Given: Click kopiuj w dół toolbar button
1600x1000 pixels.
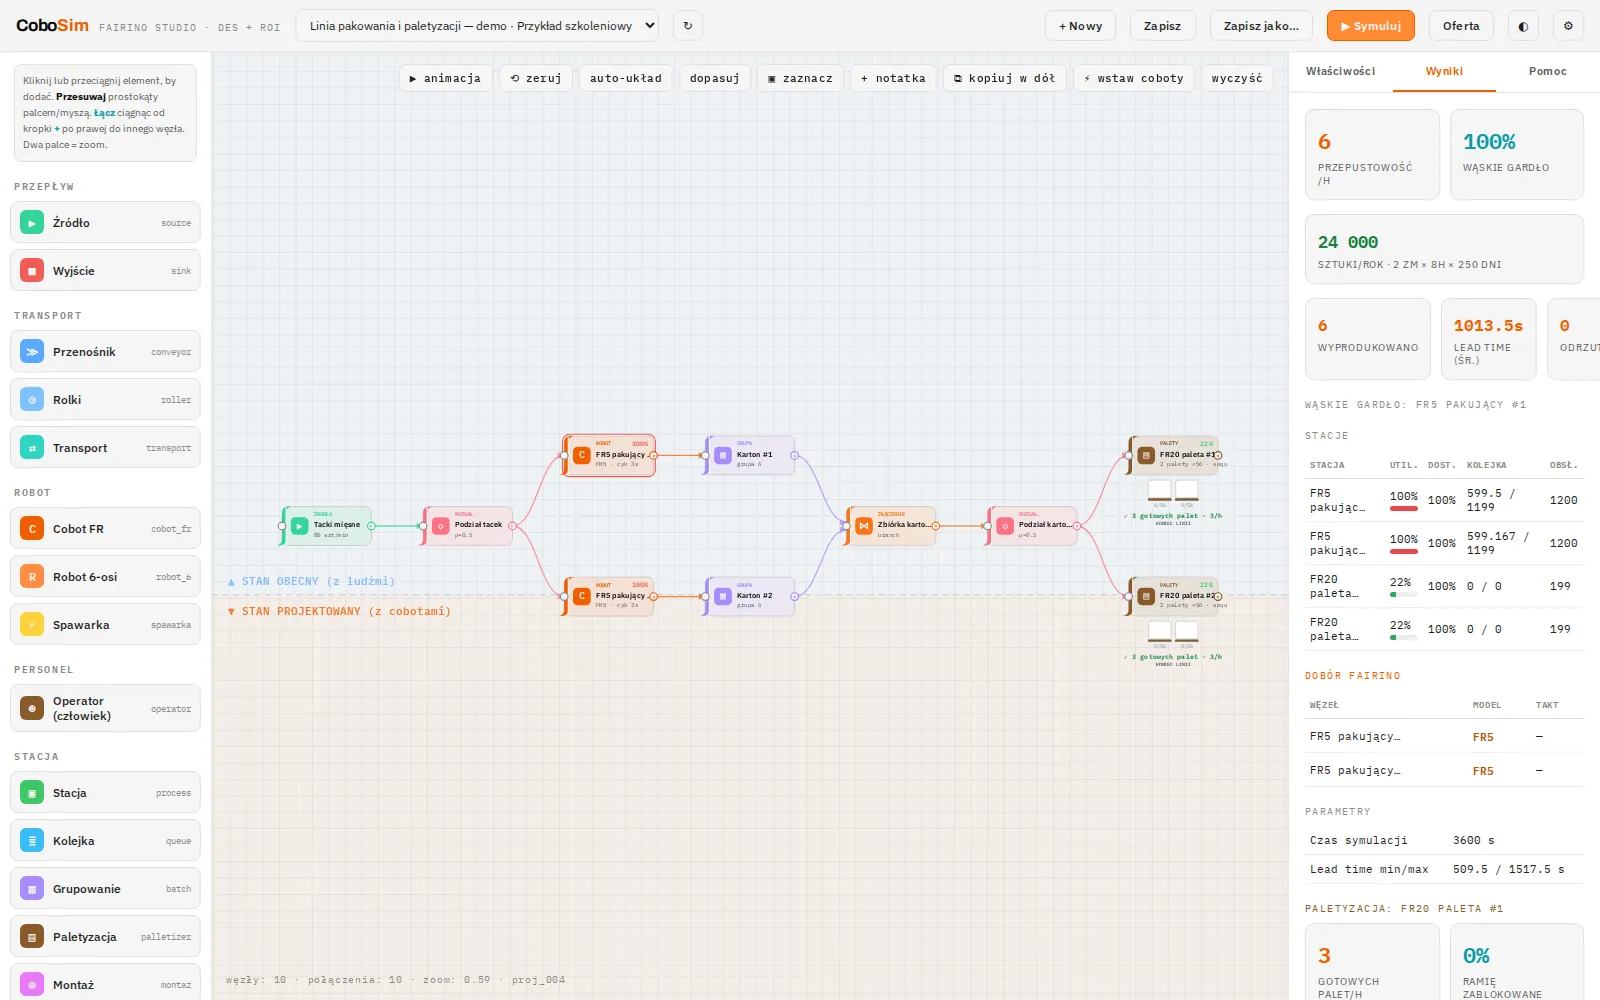Looking at the screenshot, I should [x=1005, y=78].
